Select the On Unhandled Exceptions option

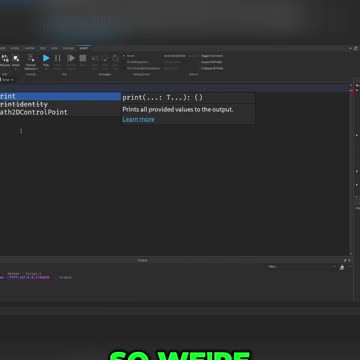(141, 68)
